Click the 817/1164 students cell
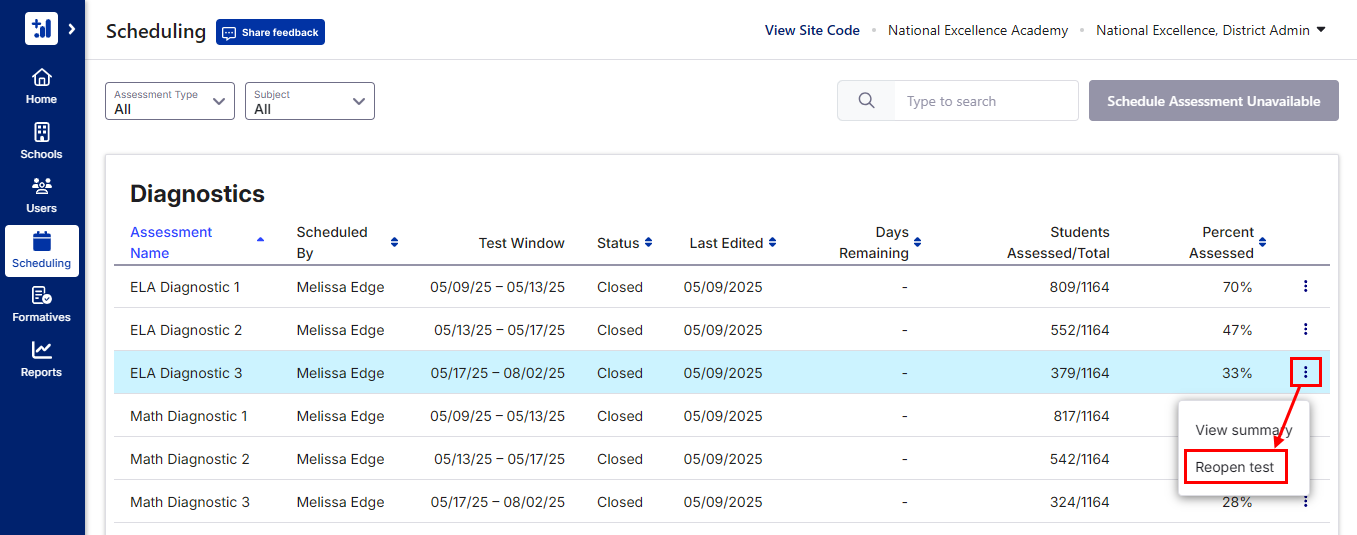 pyautogui.click(x=1080, y=416)
